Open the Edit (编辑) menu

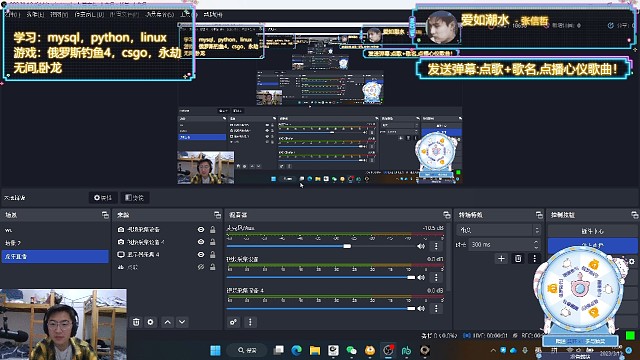pos(35,15)
